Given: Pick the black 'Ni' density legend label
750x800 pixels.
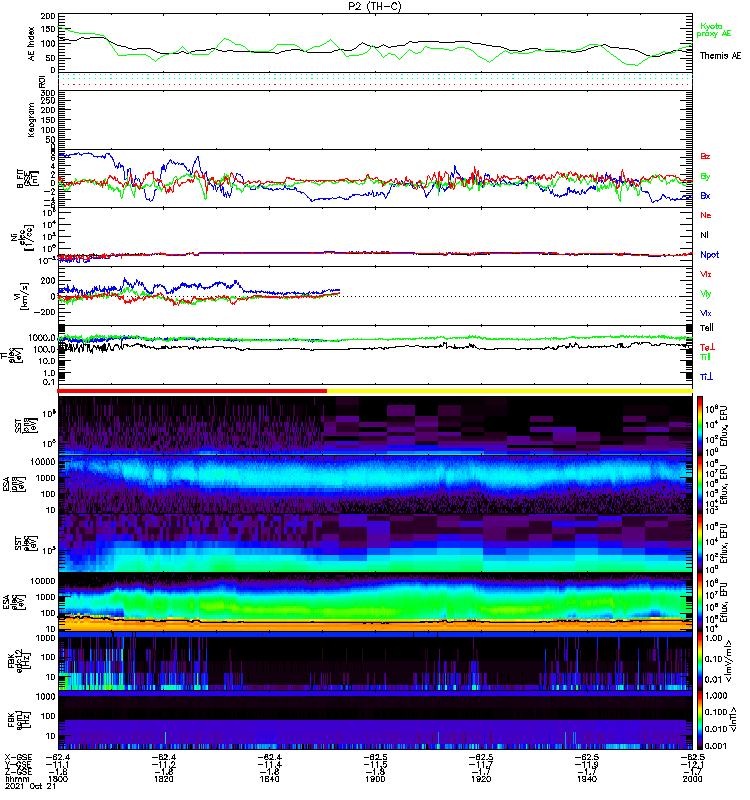Looking at the screenshot, I should pyautogui.click(x=705, y=235).
